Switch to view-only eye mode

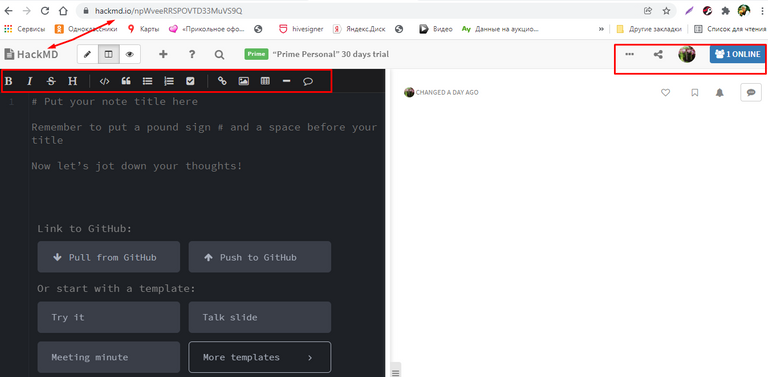tap(129, 54)
